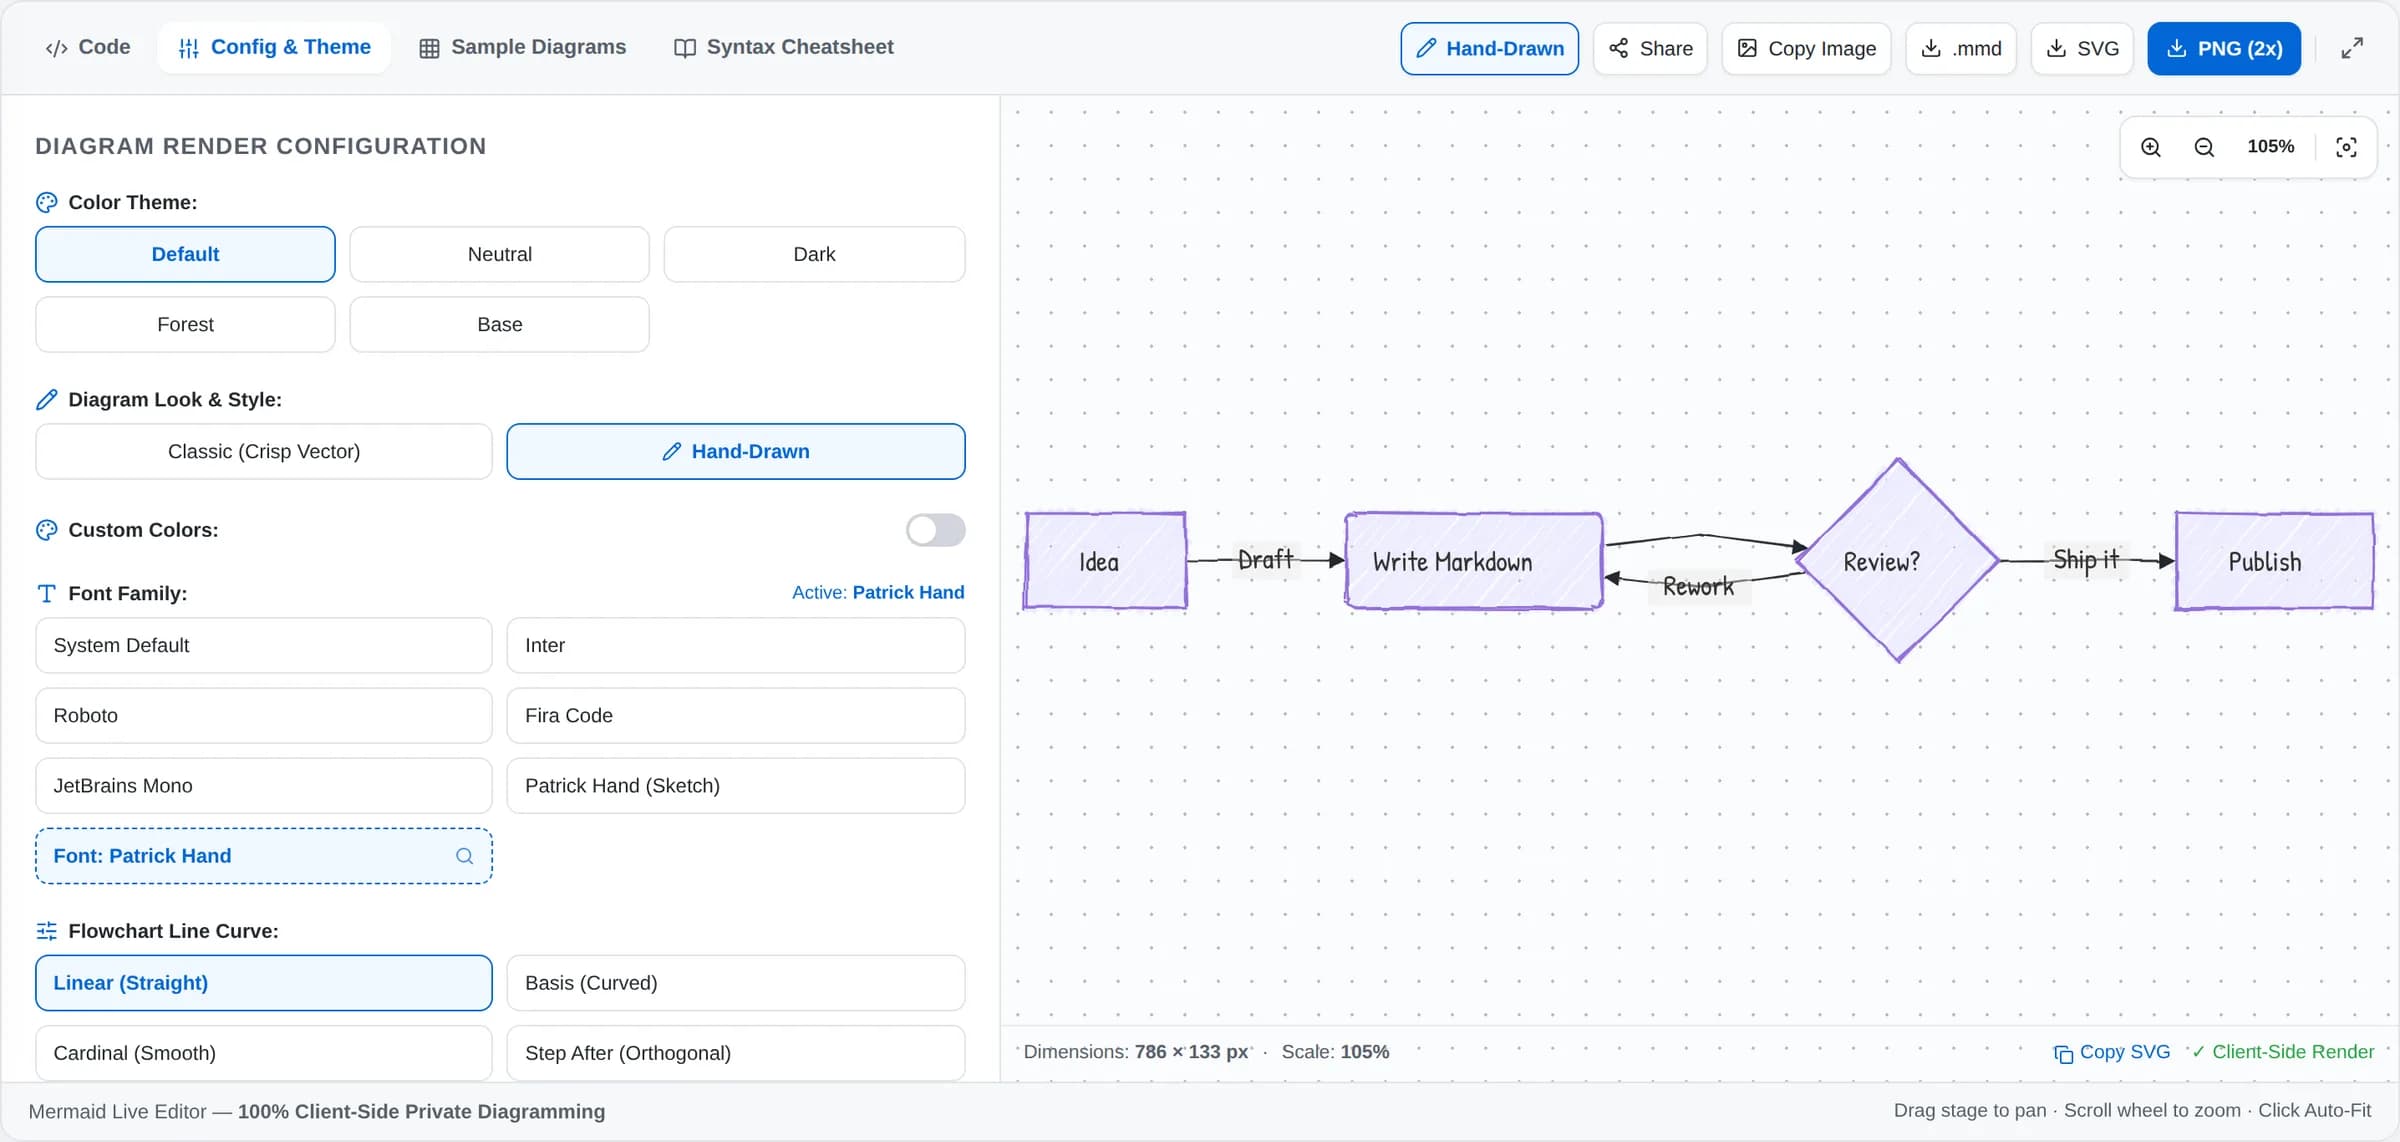This screenshot has height=1142, width=2400.
Task: Switch to the Code tab
Action: click(88, 48)
